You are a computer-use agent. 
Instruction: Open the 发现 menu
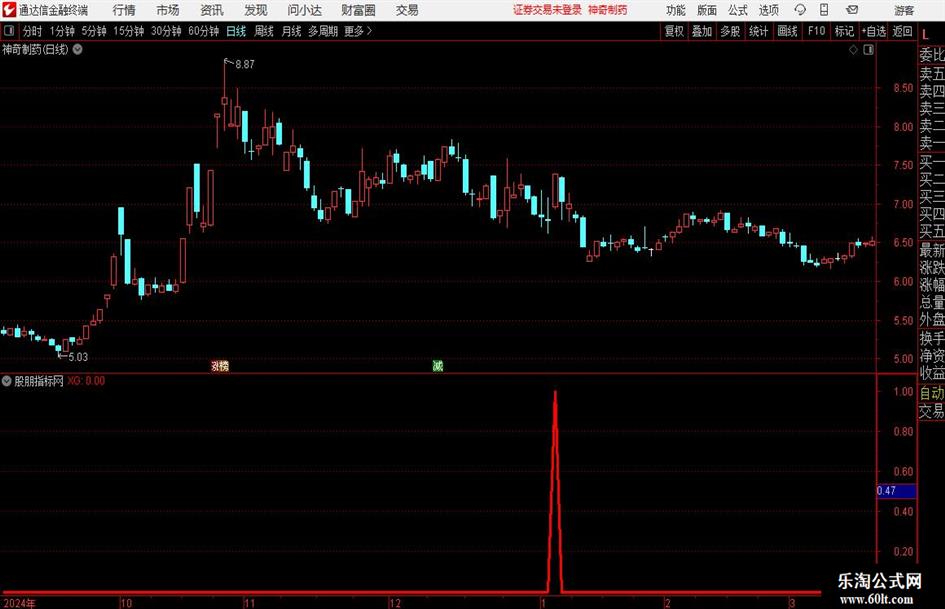pos(256,10)
